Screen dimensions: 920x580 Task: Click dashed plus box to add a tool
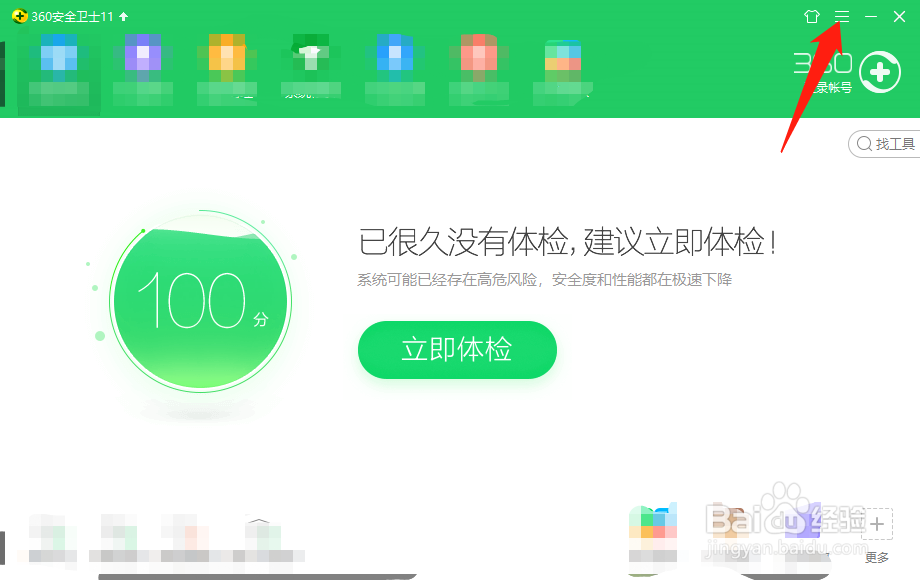click(x=876, y=523)
